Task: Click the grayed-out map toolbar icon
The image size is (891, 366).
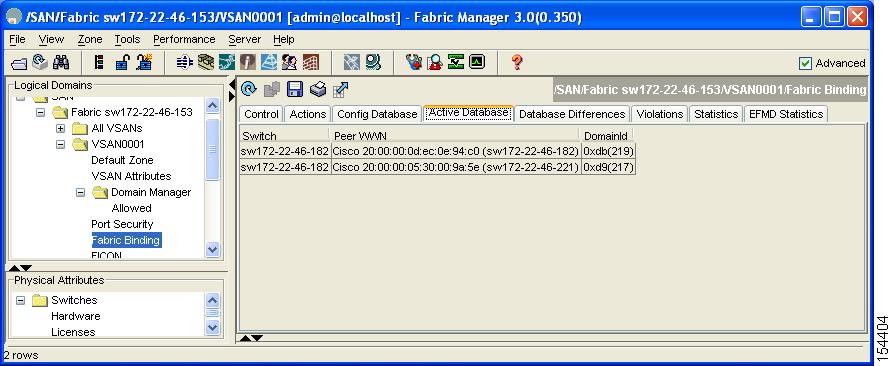Action: (x=352, y=63)
